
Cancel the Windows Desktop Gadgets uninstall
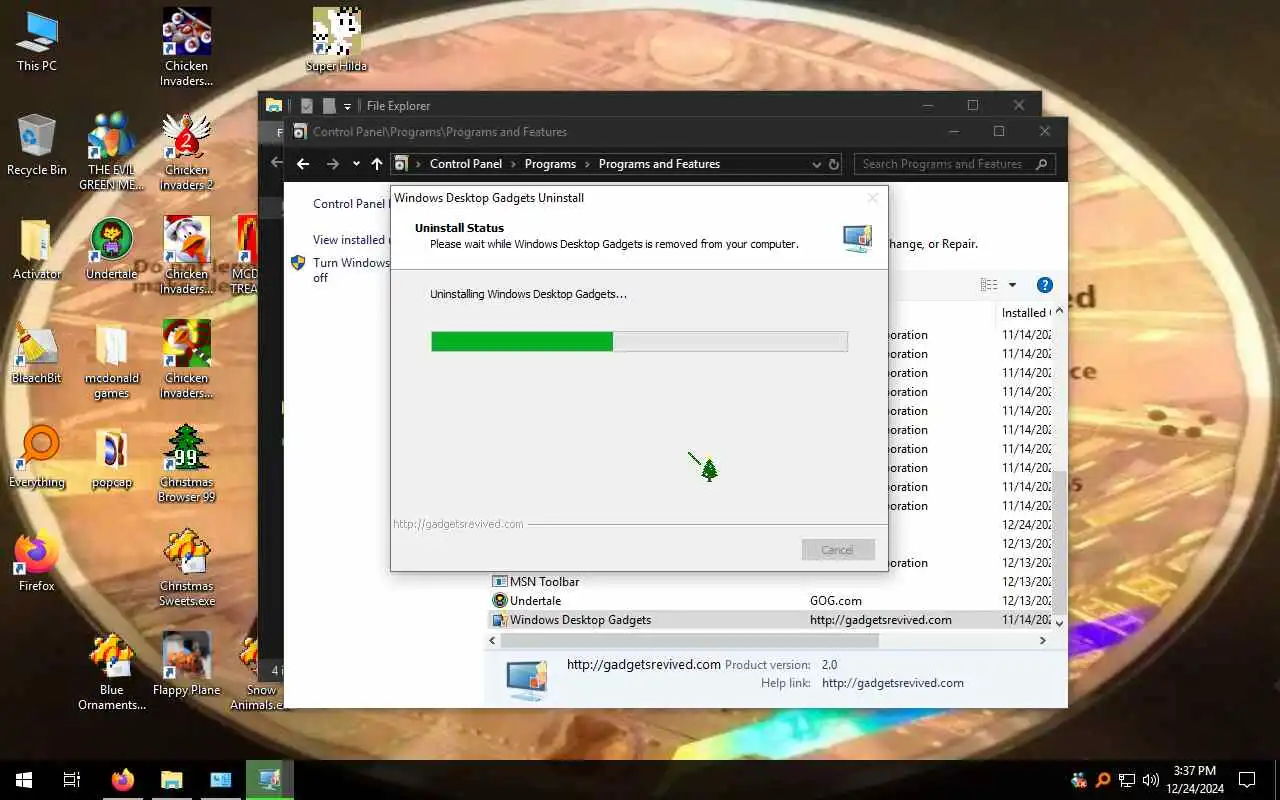pos(838,550)
